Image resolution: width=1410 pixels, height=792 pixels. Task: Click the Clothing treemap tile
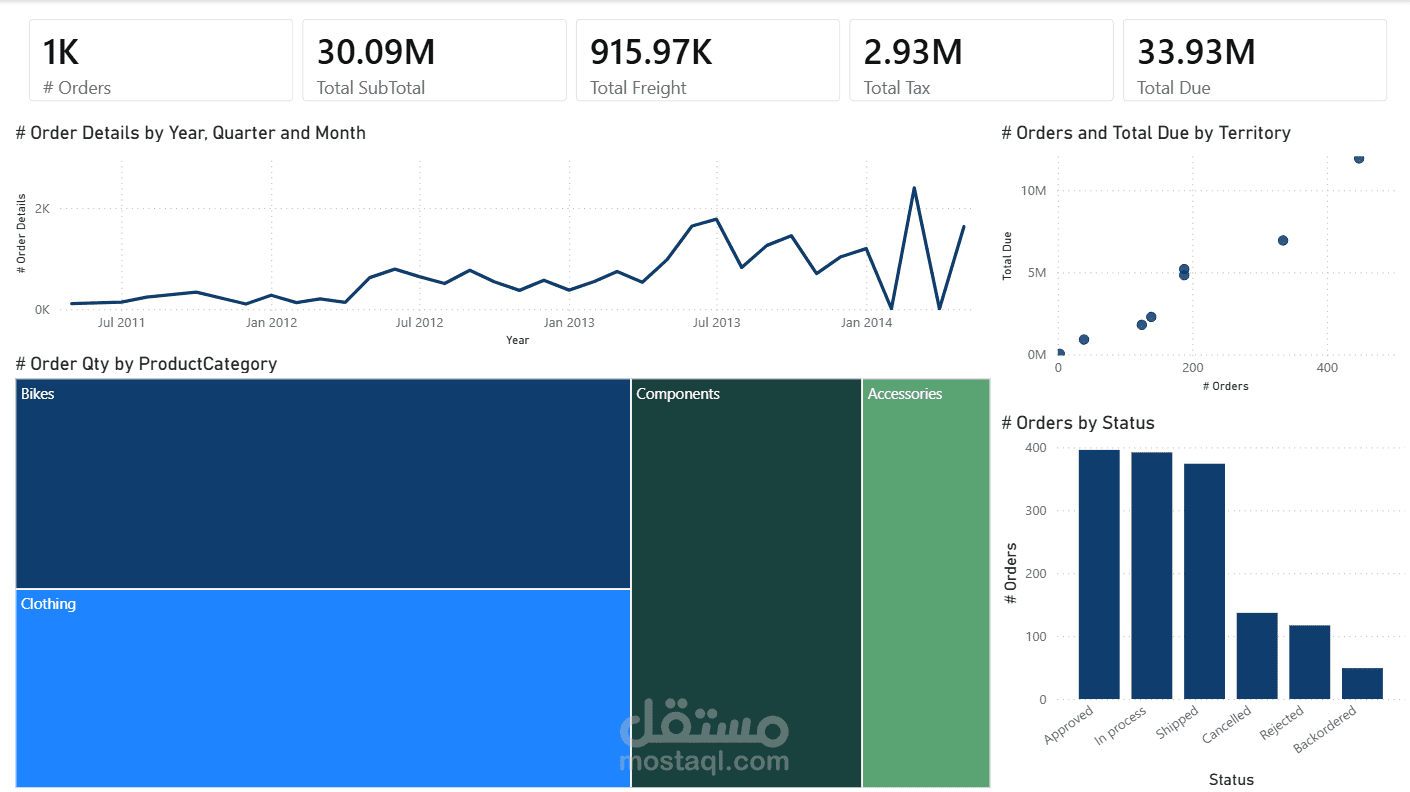(323, 688)
